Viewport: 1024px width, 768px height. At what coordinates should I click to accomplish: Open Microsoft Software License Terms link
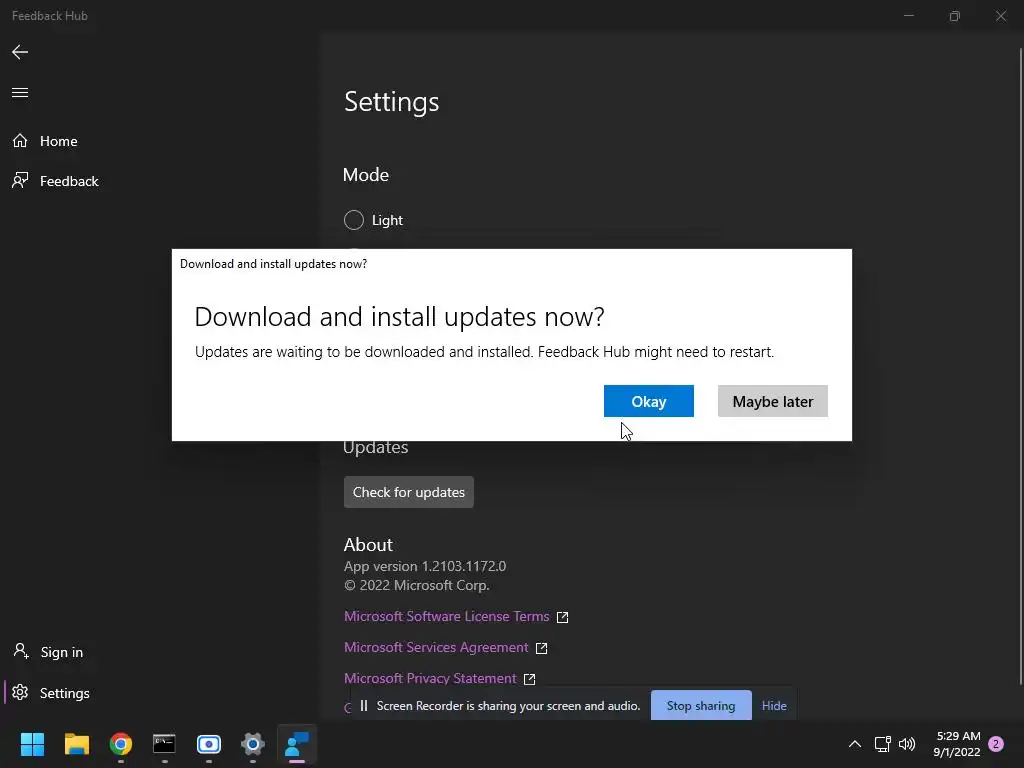[x=447, y=616]
